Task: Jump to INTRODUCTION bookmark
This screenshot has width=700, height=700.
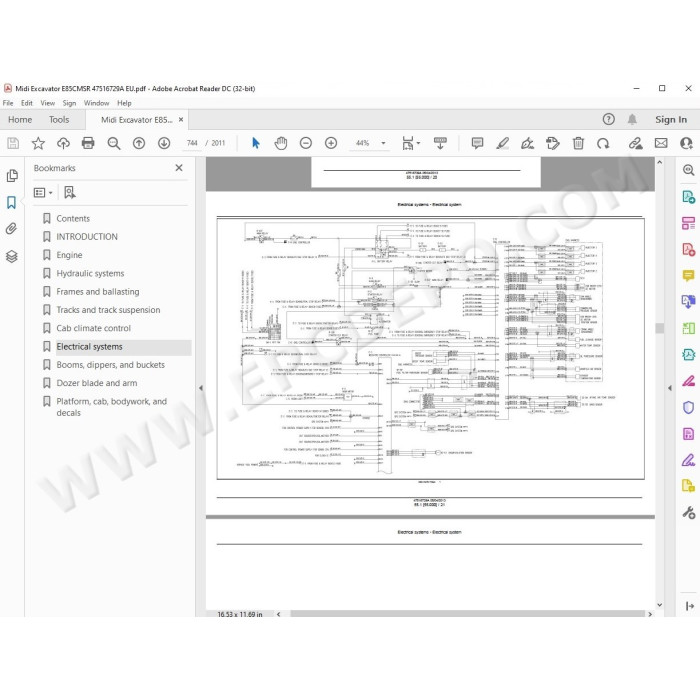Action: [x=87, y=237]
